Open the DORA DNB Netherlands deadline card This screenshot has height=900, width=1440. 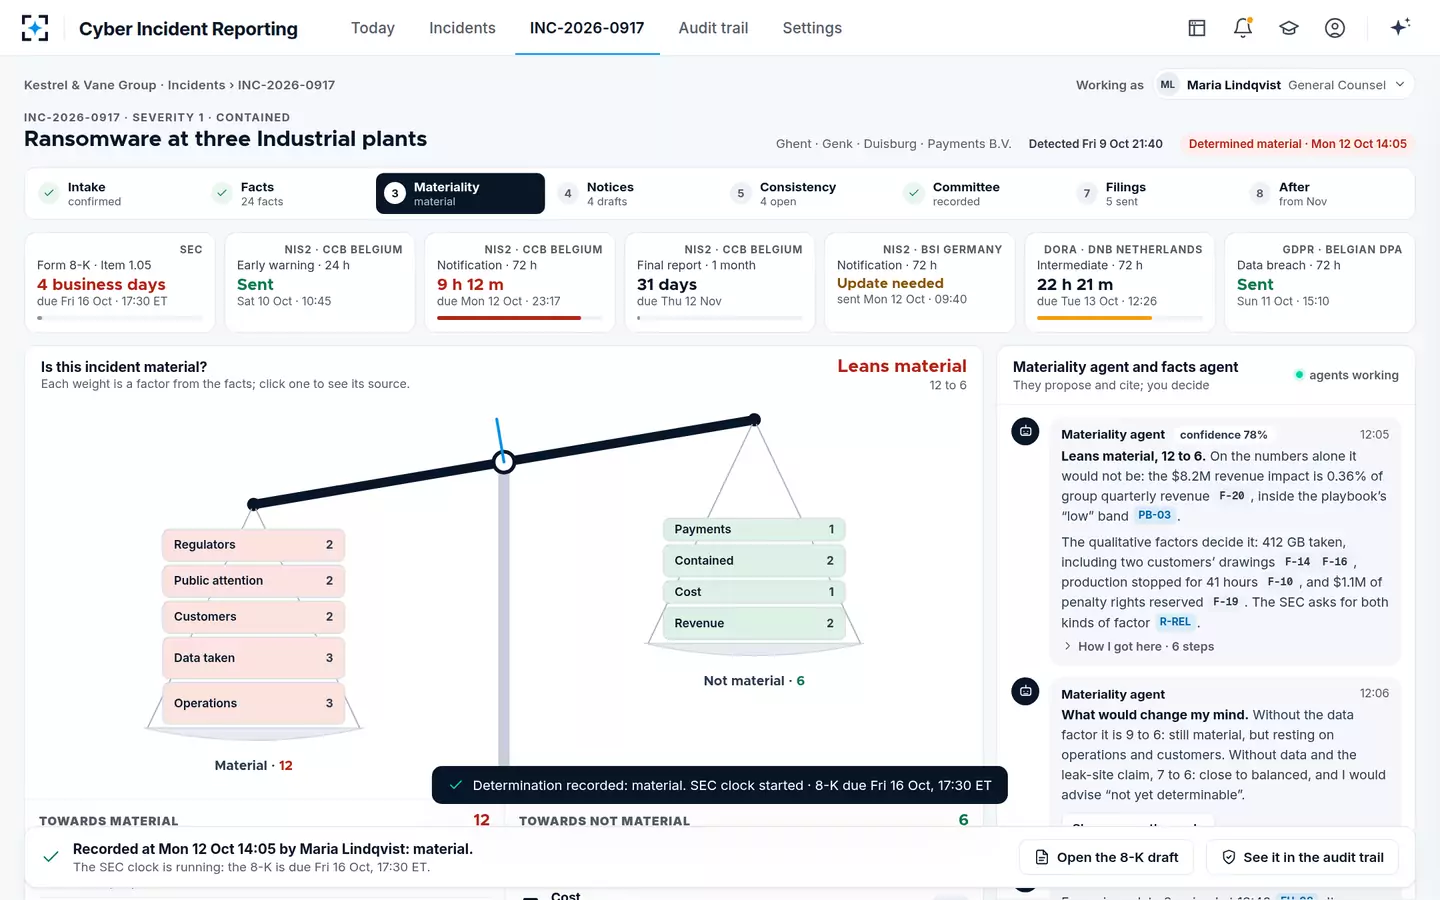(x=1120, y=282)
